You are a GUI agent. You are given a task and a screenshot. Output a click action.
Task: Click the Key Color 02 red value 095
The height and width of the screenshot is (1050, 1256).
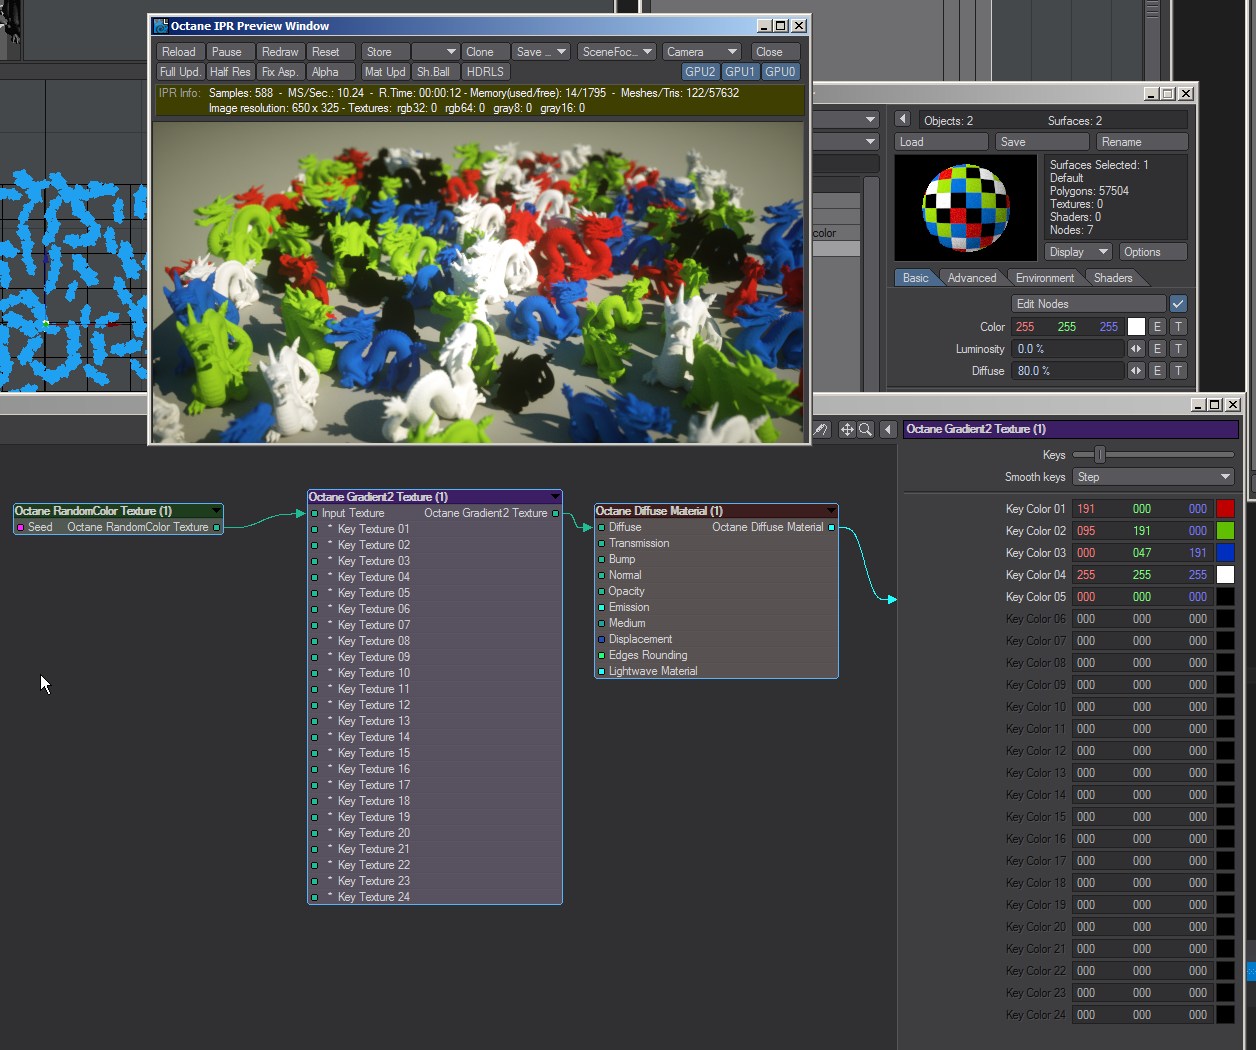coord(1086,531)
